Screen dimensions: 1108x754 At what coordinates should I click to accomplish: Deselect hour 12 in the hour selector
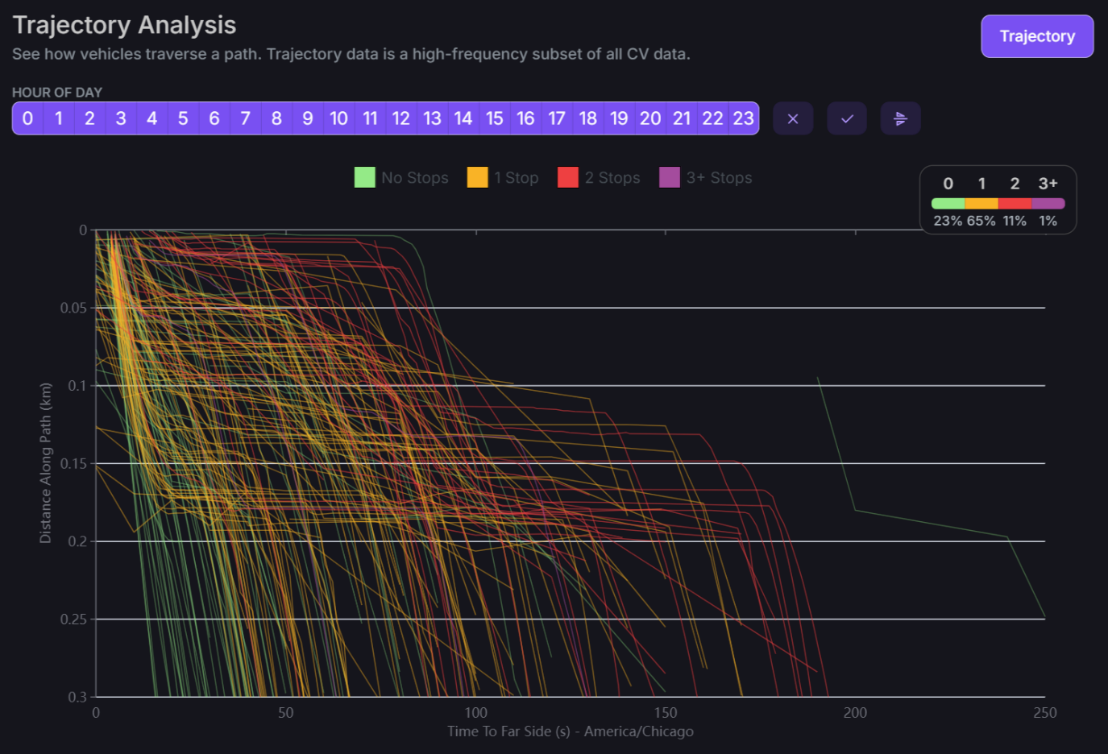click(x=401, y=119)
